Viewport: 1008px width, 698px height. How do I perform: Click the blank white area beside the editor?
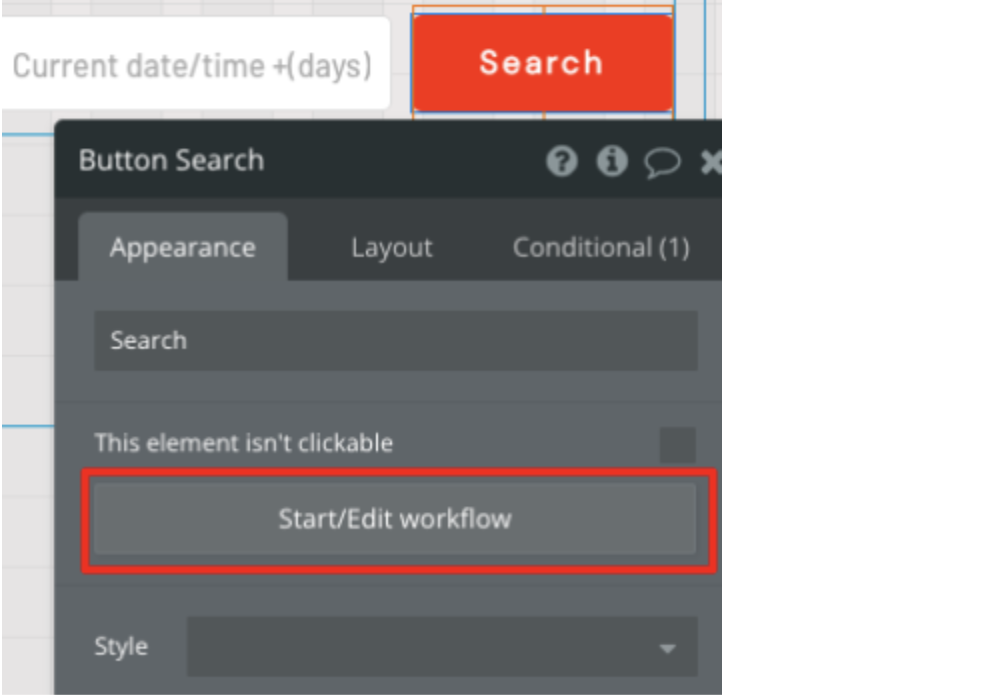[860, 350]
